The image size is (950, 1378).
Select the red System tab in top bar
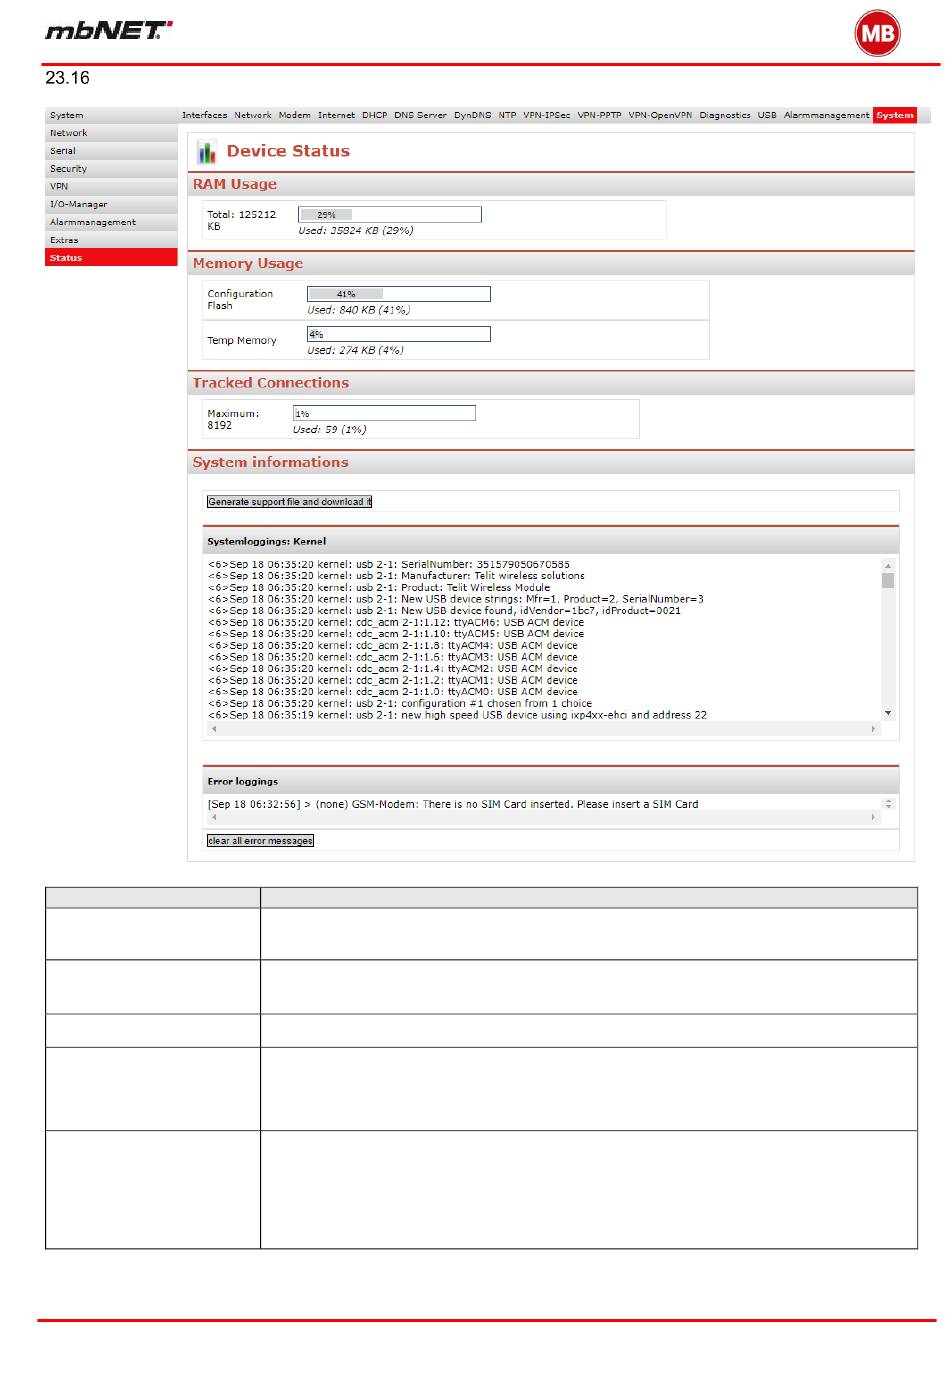coord(894,115)
